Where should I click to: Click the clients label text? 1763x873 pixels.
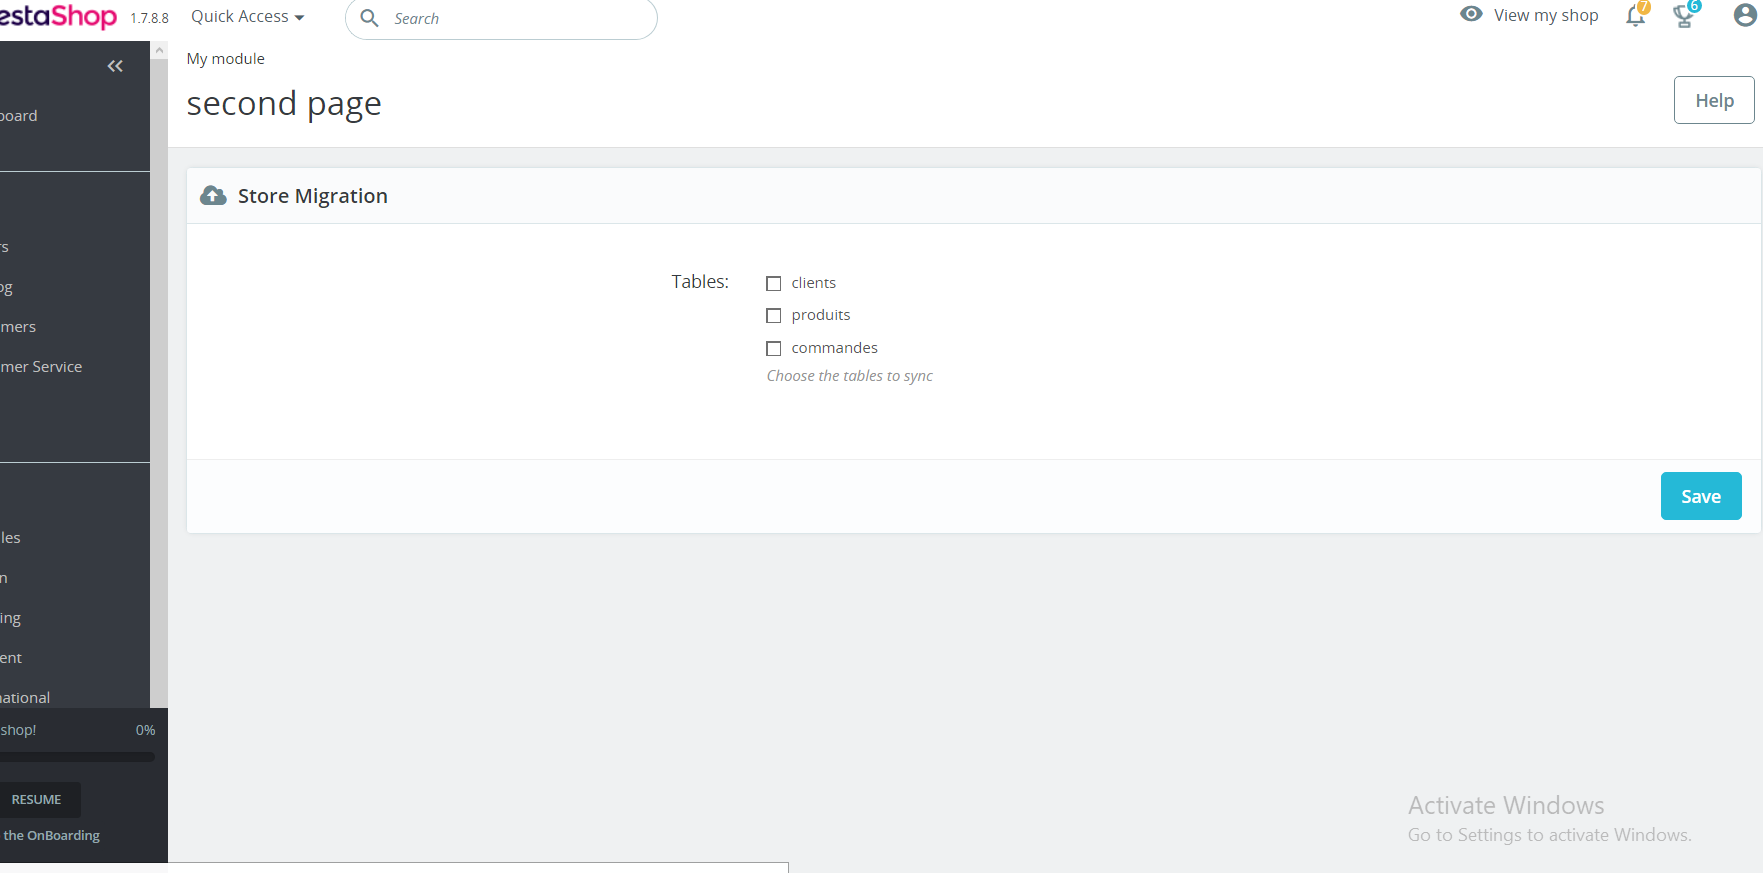click(x=814, y=283)
